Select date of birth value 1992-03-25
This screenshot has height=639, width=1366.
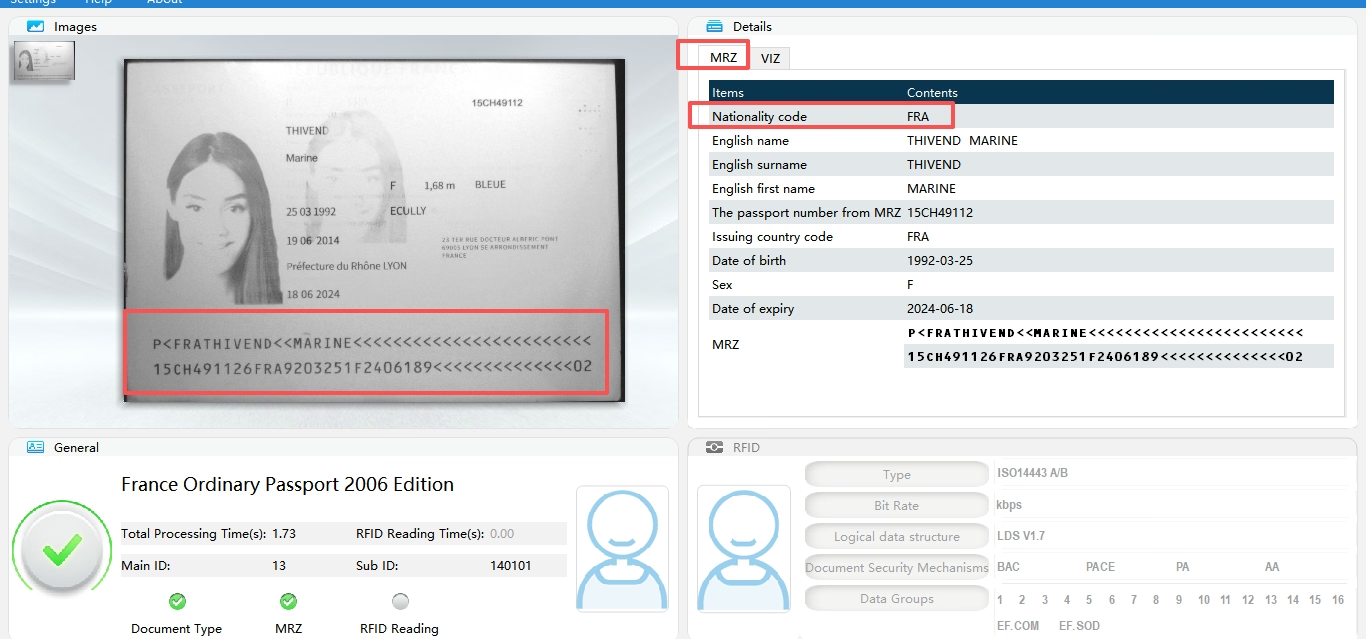[x=940, y=260]
